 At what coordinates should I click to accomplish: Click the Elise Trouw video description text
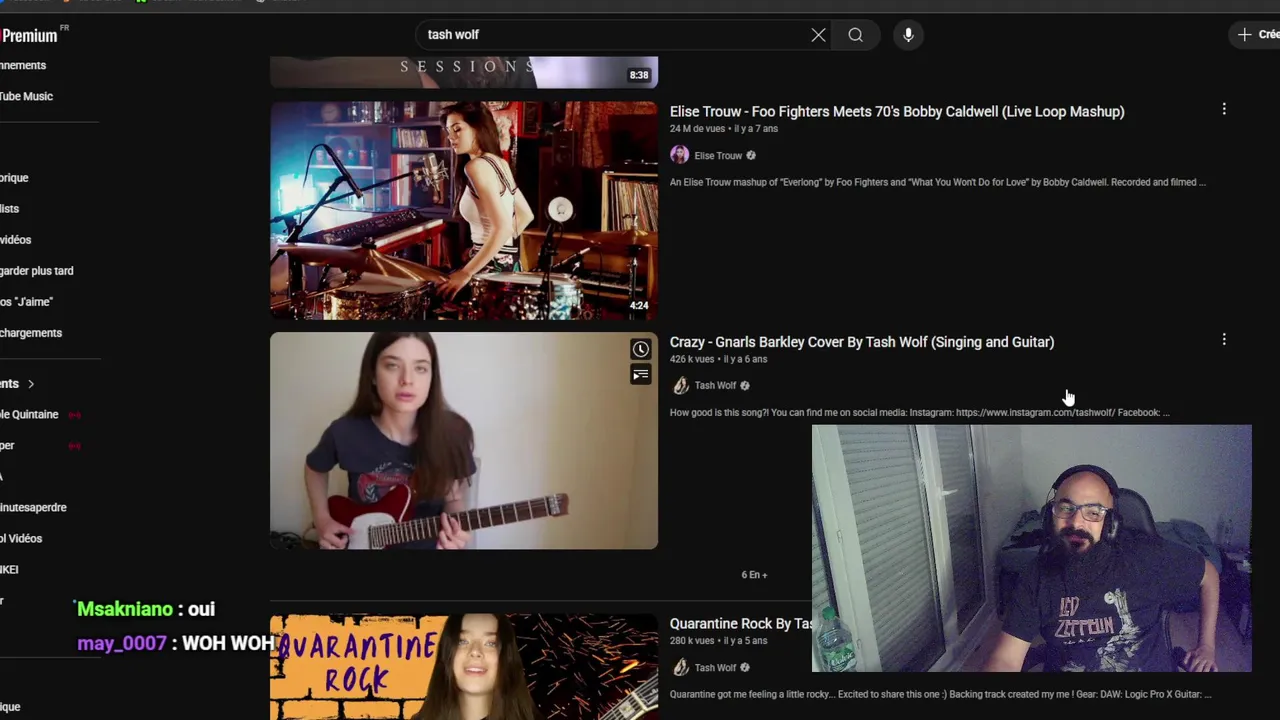click(x=938, y=183)
